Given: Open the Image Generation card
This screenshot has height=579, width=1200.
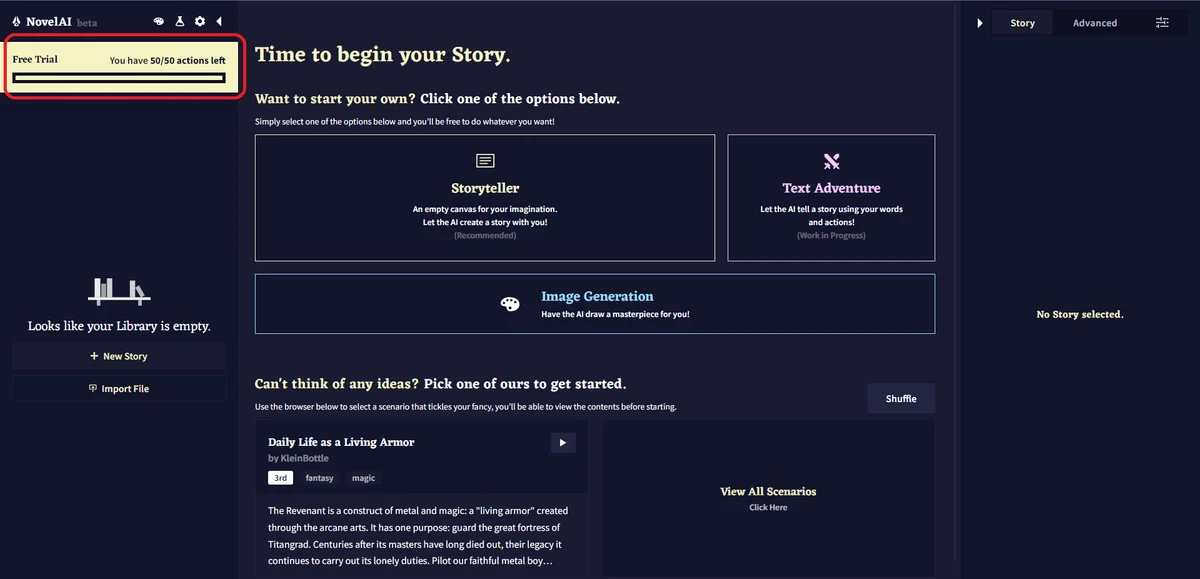Looking at the screenshot, I should (595, 304).
